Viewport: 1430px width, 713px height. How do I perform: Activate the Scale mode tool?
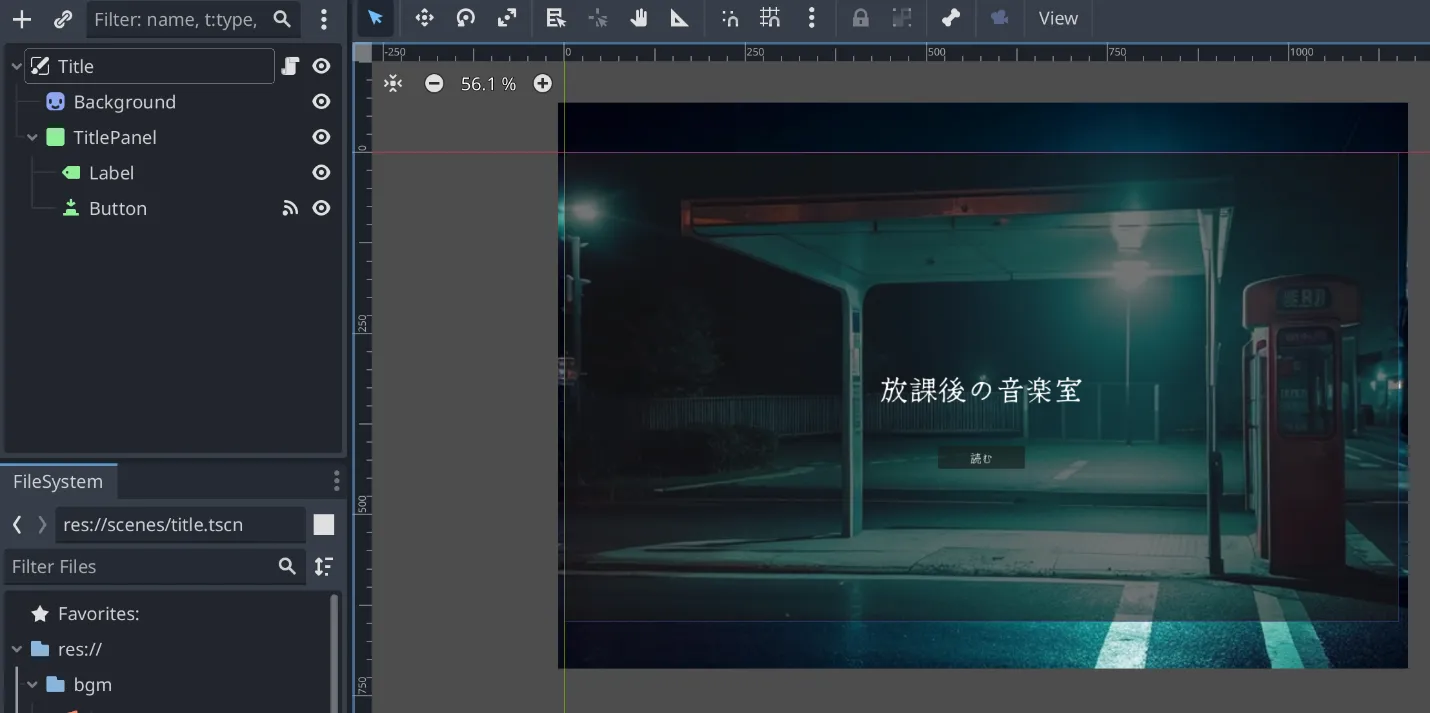[x=507, y=18]
